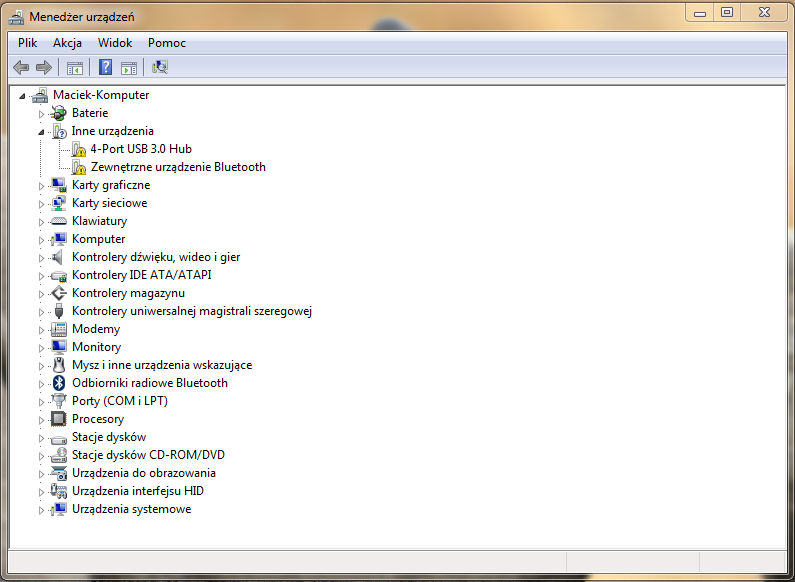
Task: Open the Widok menu
Action: 115,43
